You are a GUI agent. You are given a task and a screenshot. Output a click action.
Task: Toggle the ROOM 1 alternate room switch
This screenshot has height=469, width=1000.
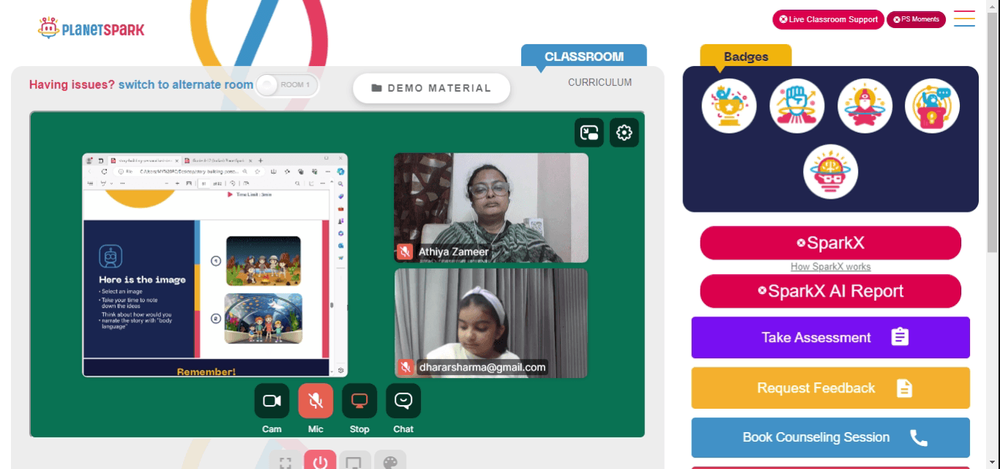tap(286, 85)
